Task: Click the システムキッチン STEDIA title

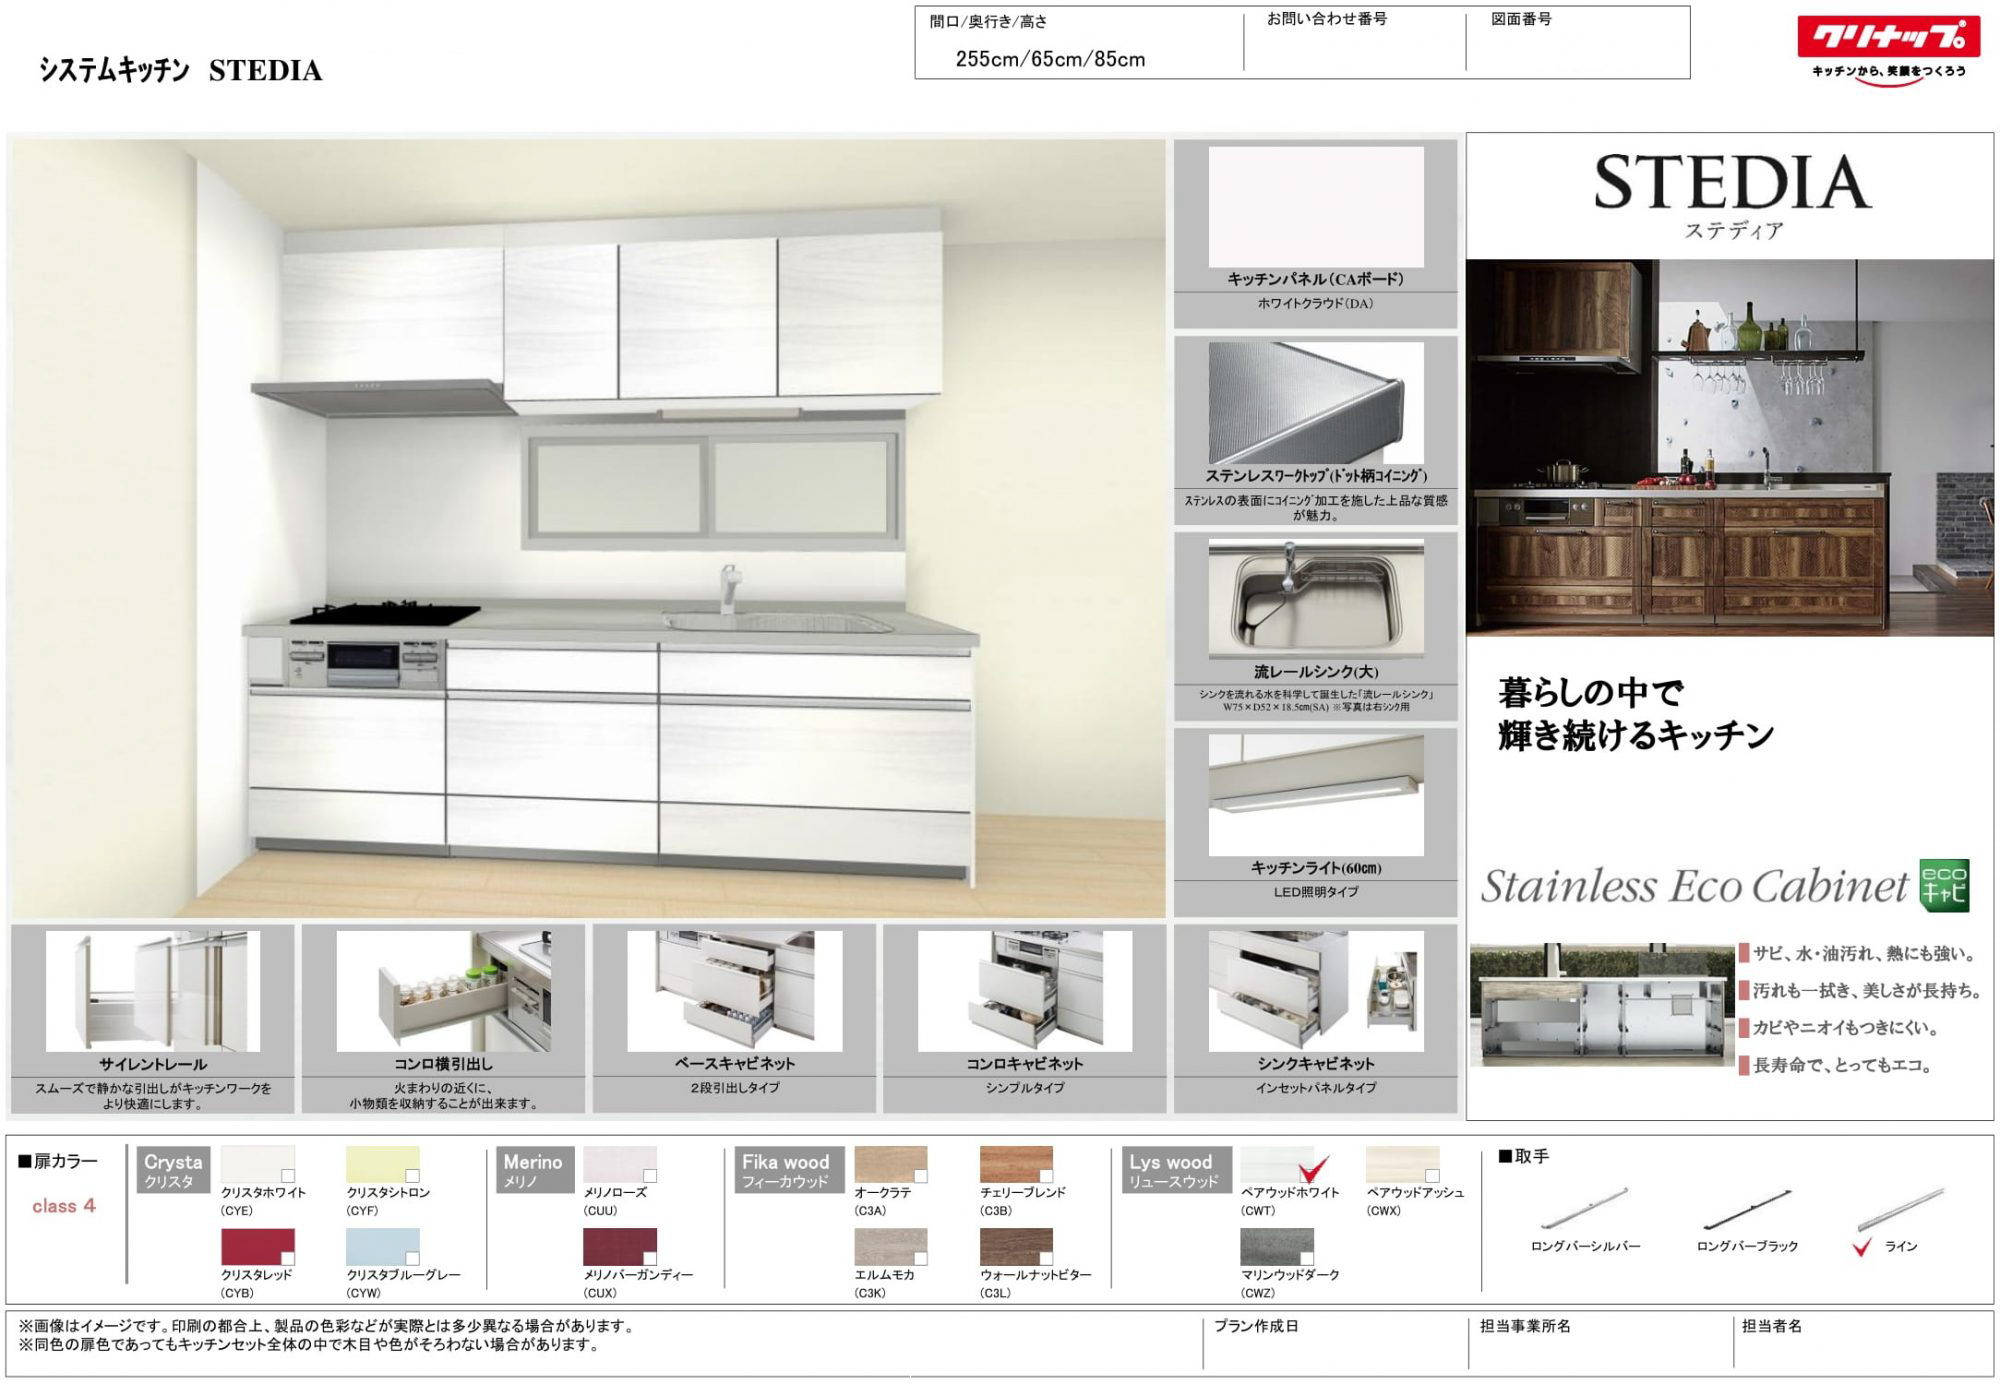Action: pyautogui.click(x=181, y=70)
